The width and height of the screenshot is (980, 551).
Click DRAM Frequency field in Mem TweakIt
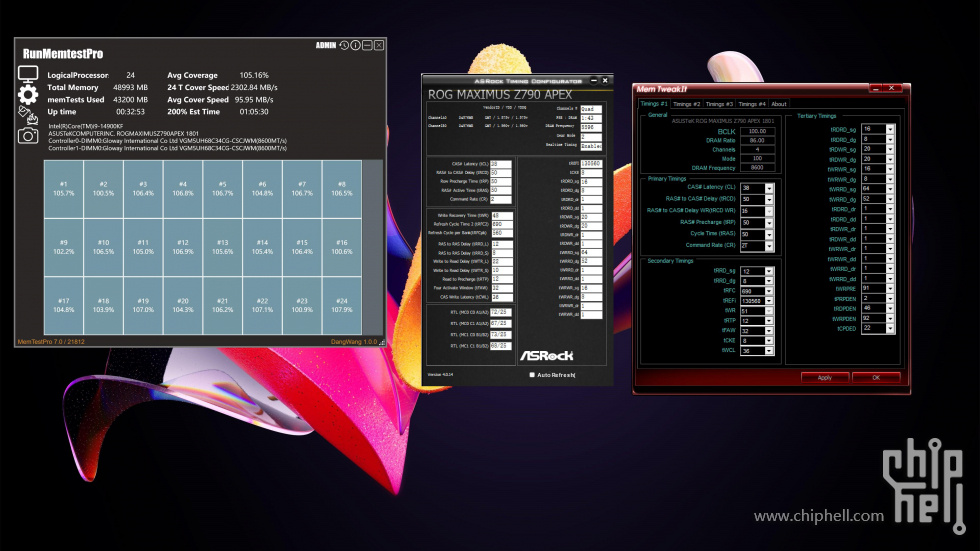[758, 168]
